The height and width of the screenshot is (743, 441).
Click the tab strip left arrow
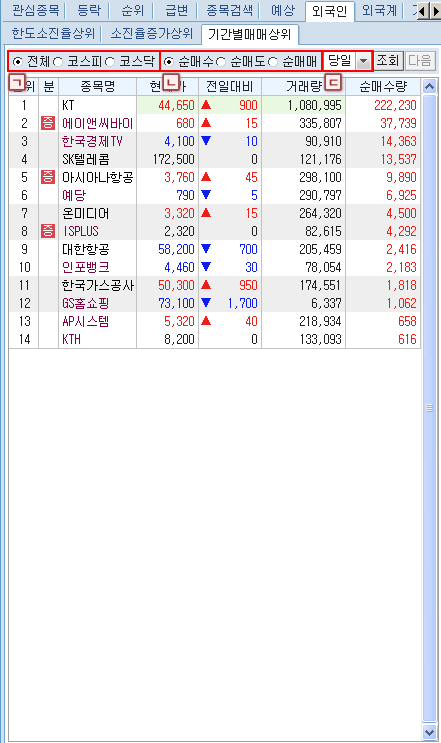point(423,11)
